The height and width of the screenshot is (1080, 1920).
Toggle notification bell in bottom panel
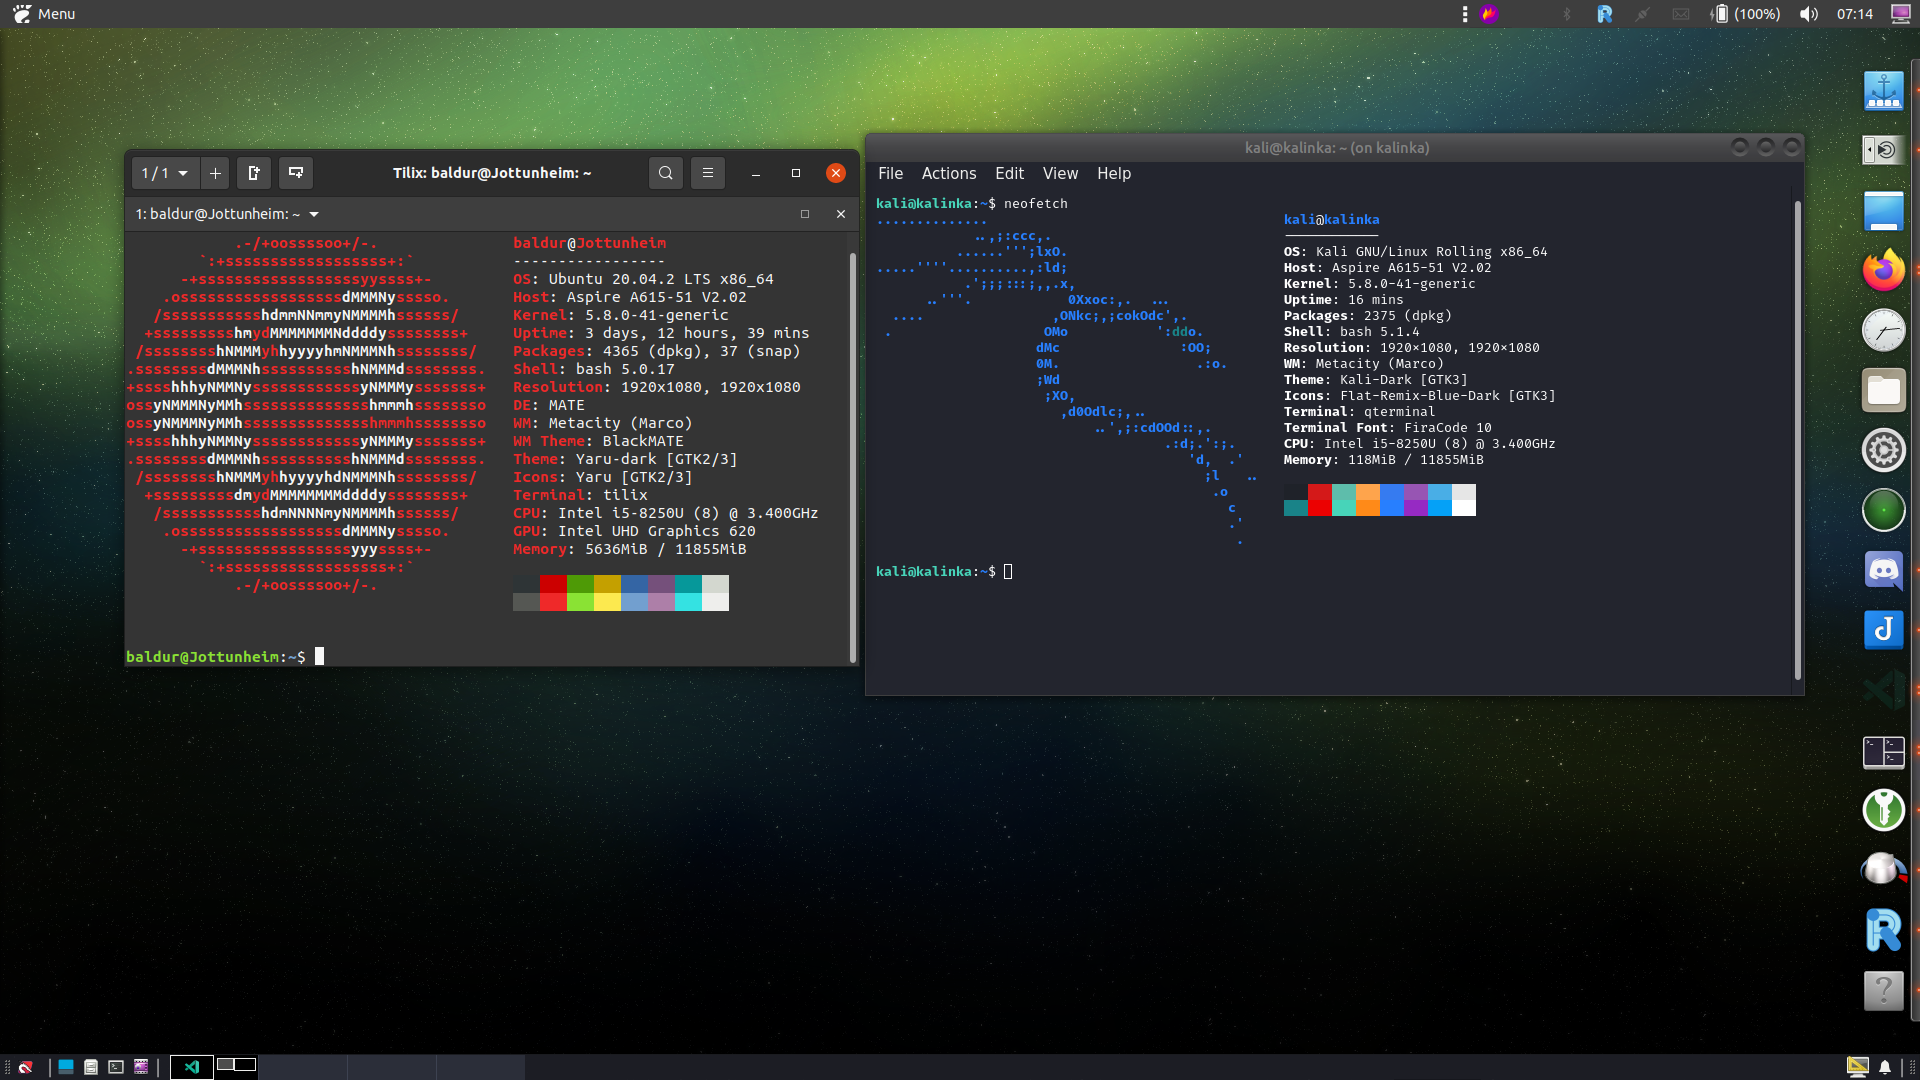click(x=1885, y=1067)
